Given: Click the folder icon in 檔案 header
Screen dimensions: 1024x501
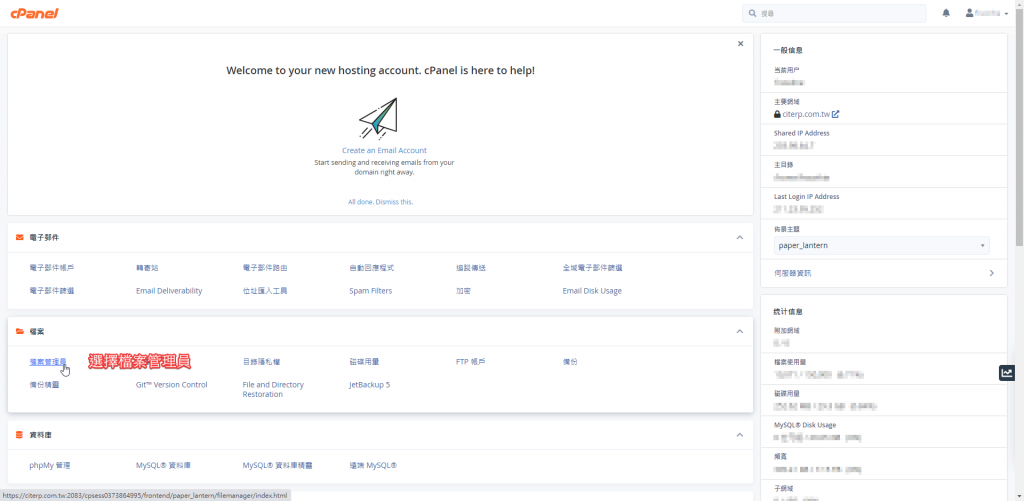Looking at the screenshot, I should 20,331.
